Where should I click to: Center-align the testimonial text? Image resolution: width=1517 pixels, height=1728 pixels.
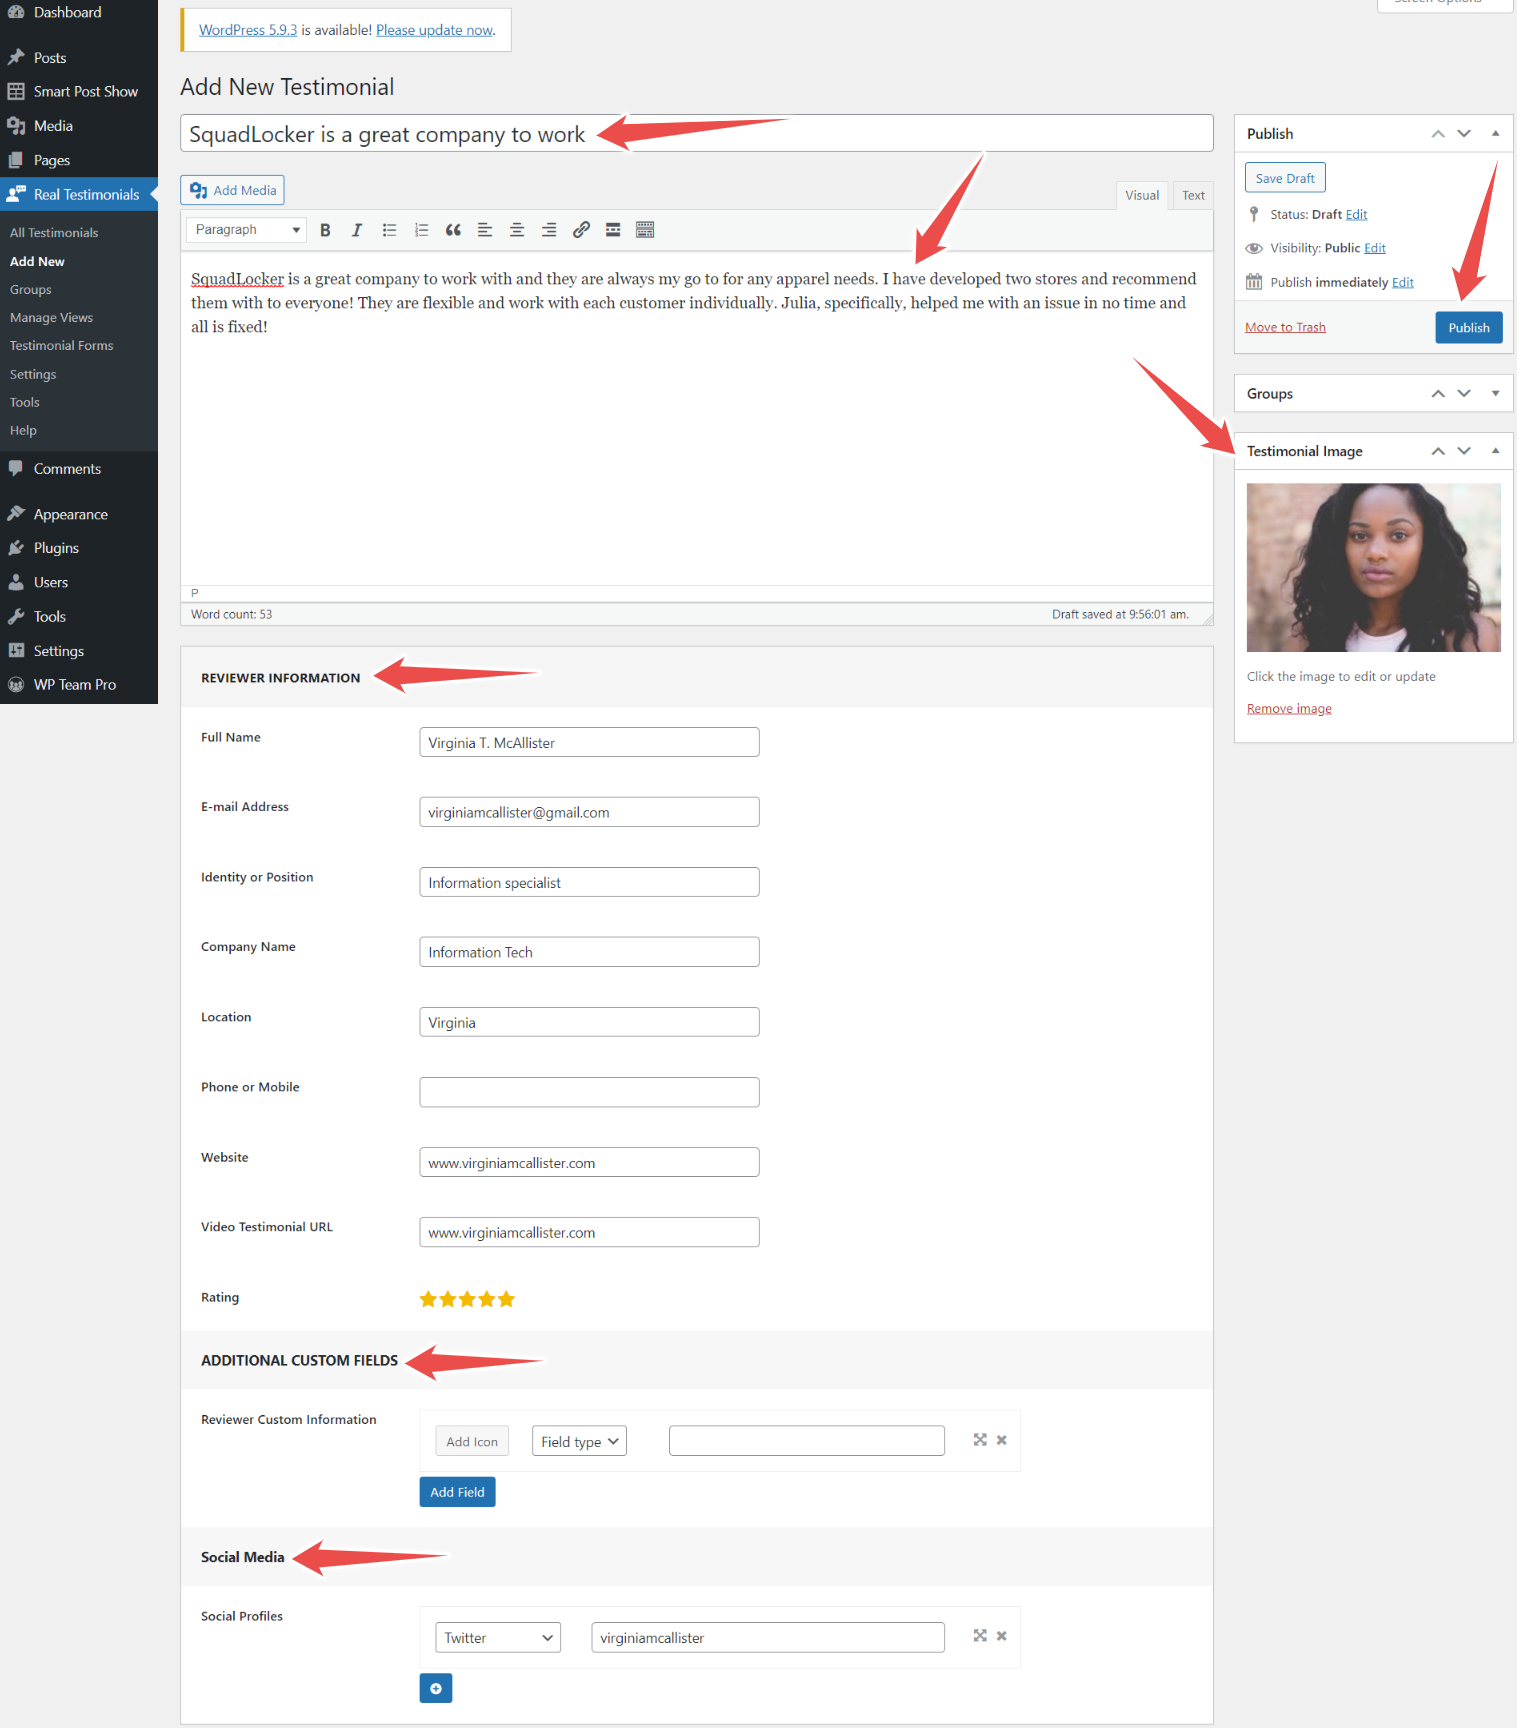click(x=517, y=230)
